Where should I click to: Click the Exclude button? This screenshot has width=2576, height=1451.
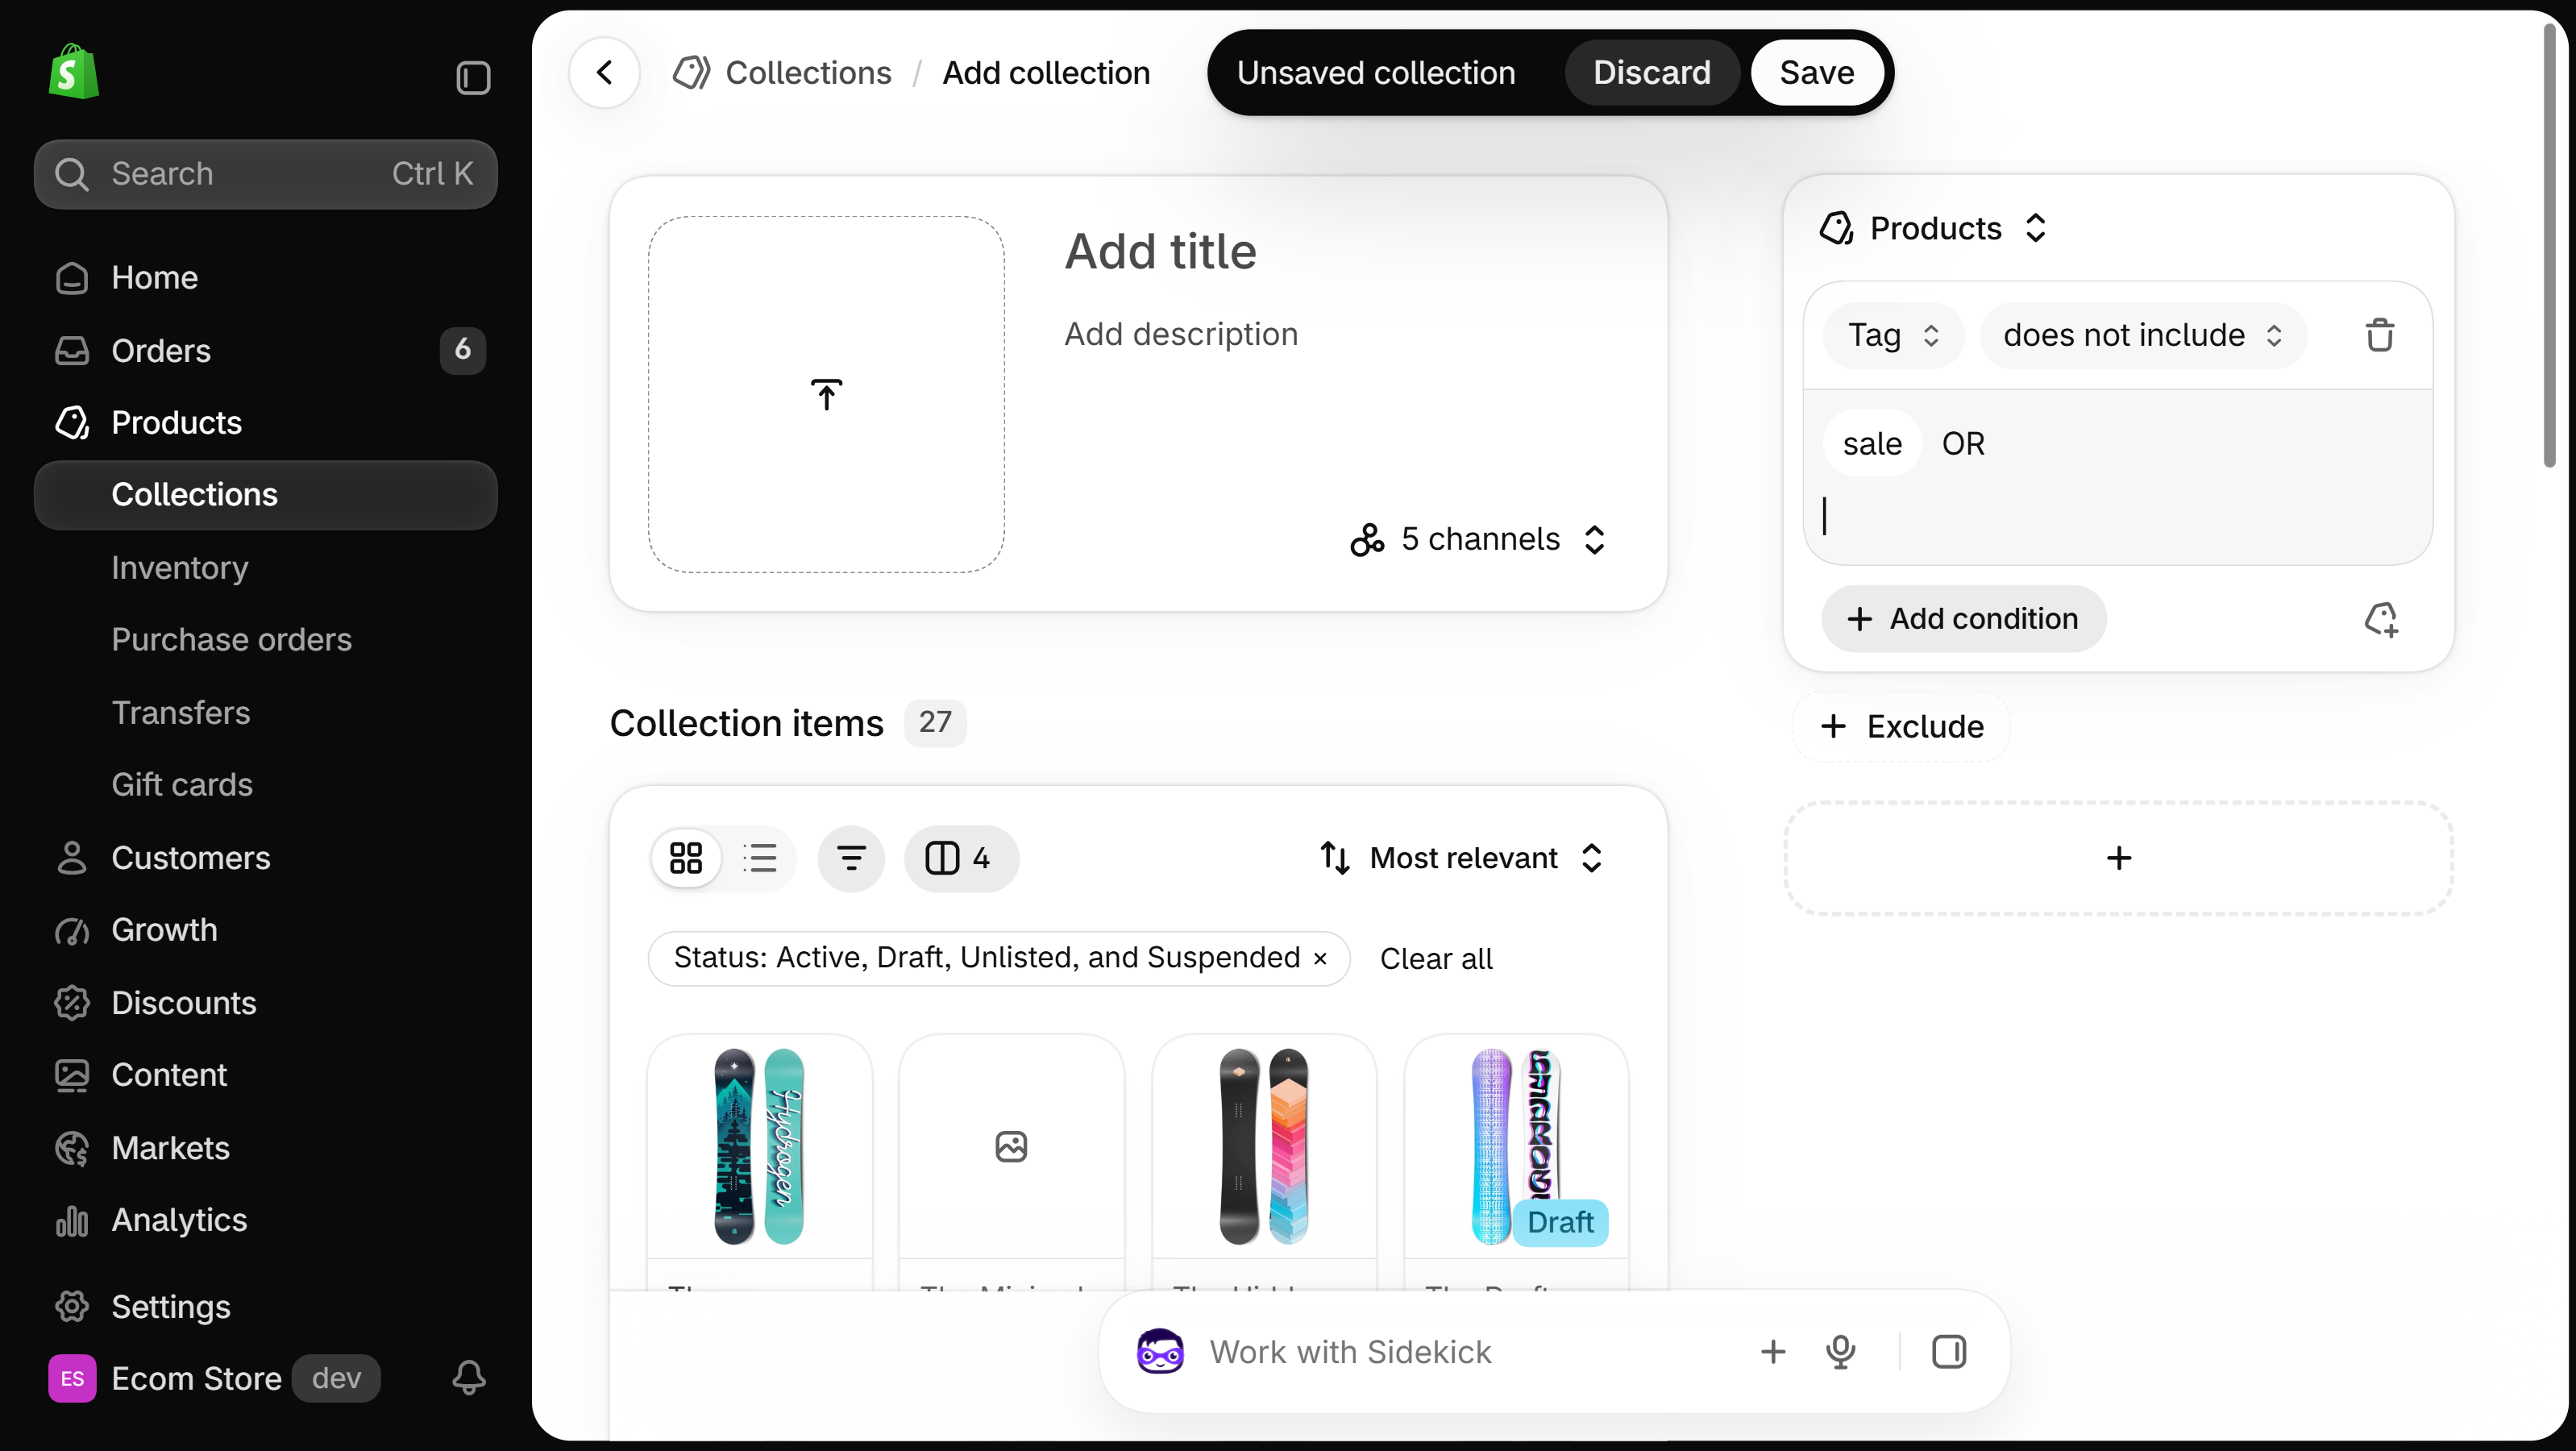pos(1903,726)
